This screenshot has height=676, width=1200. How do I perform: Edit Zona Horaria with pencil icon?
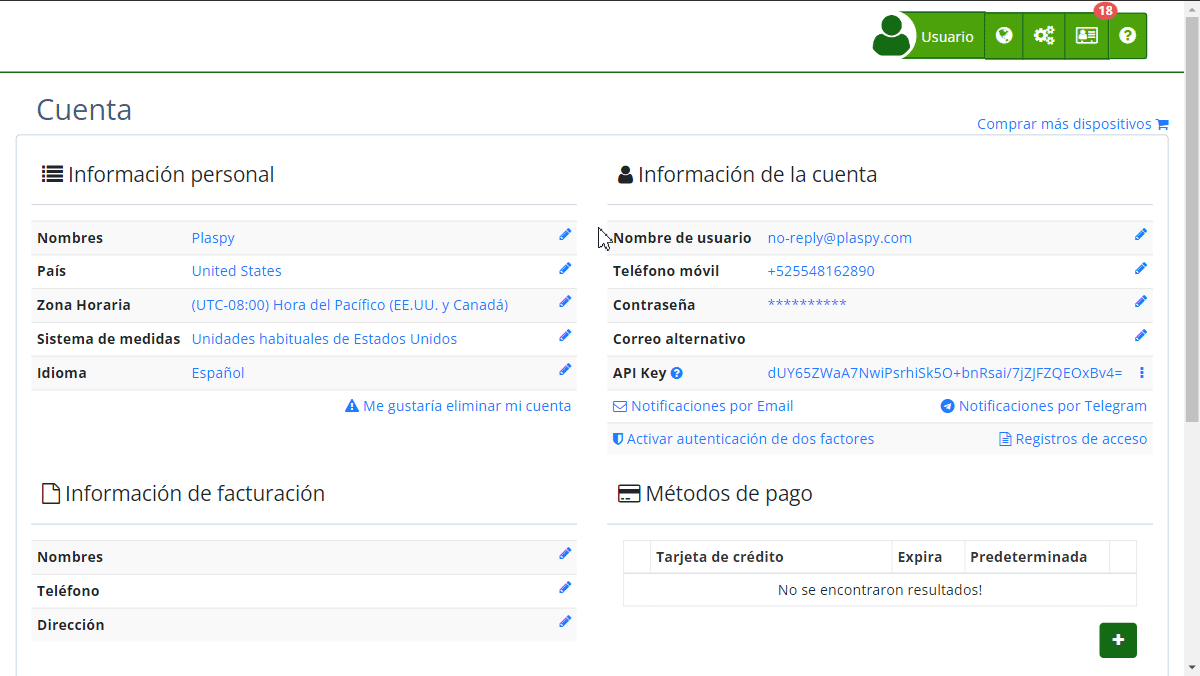pos(565,302)
